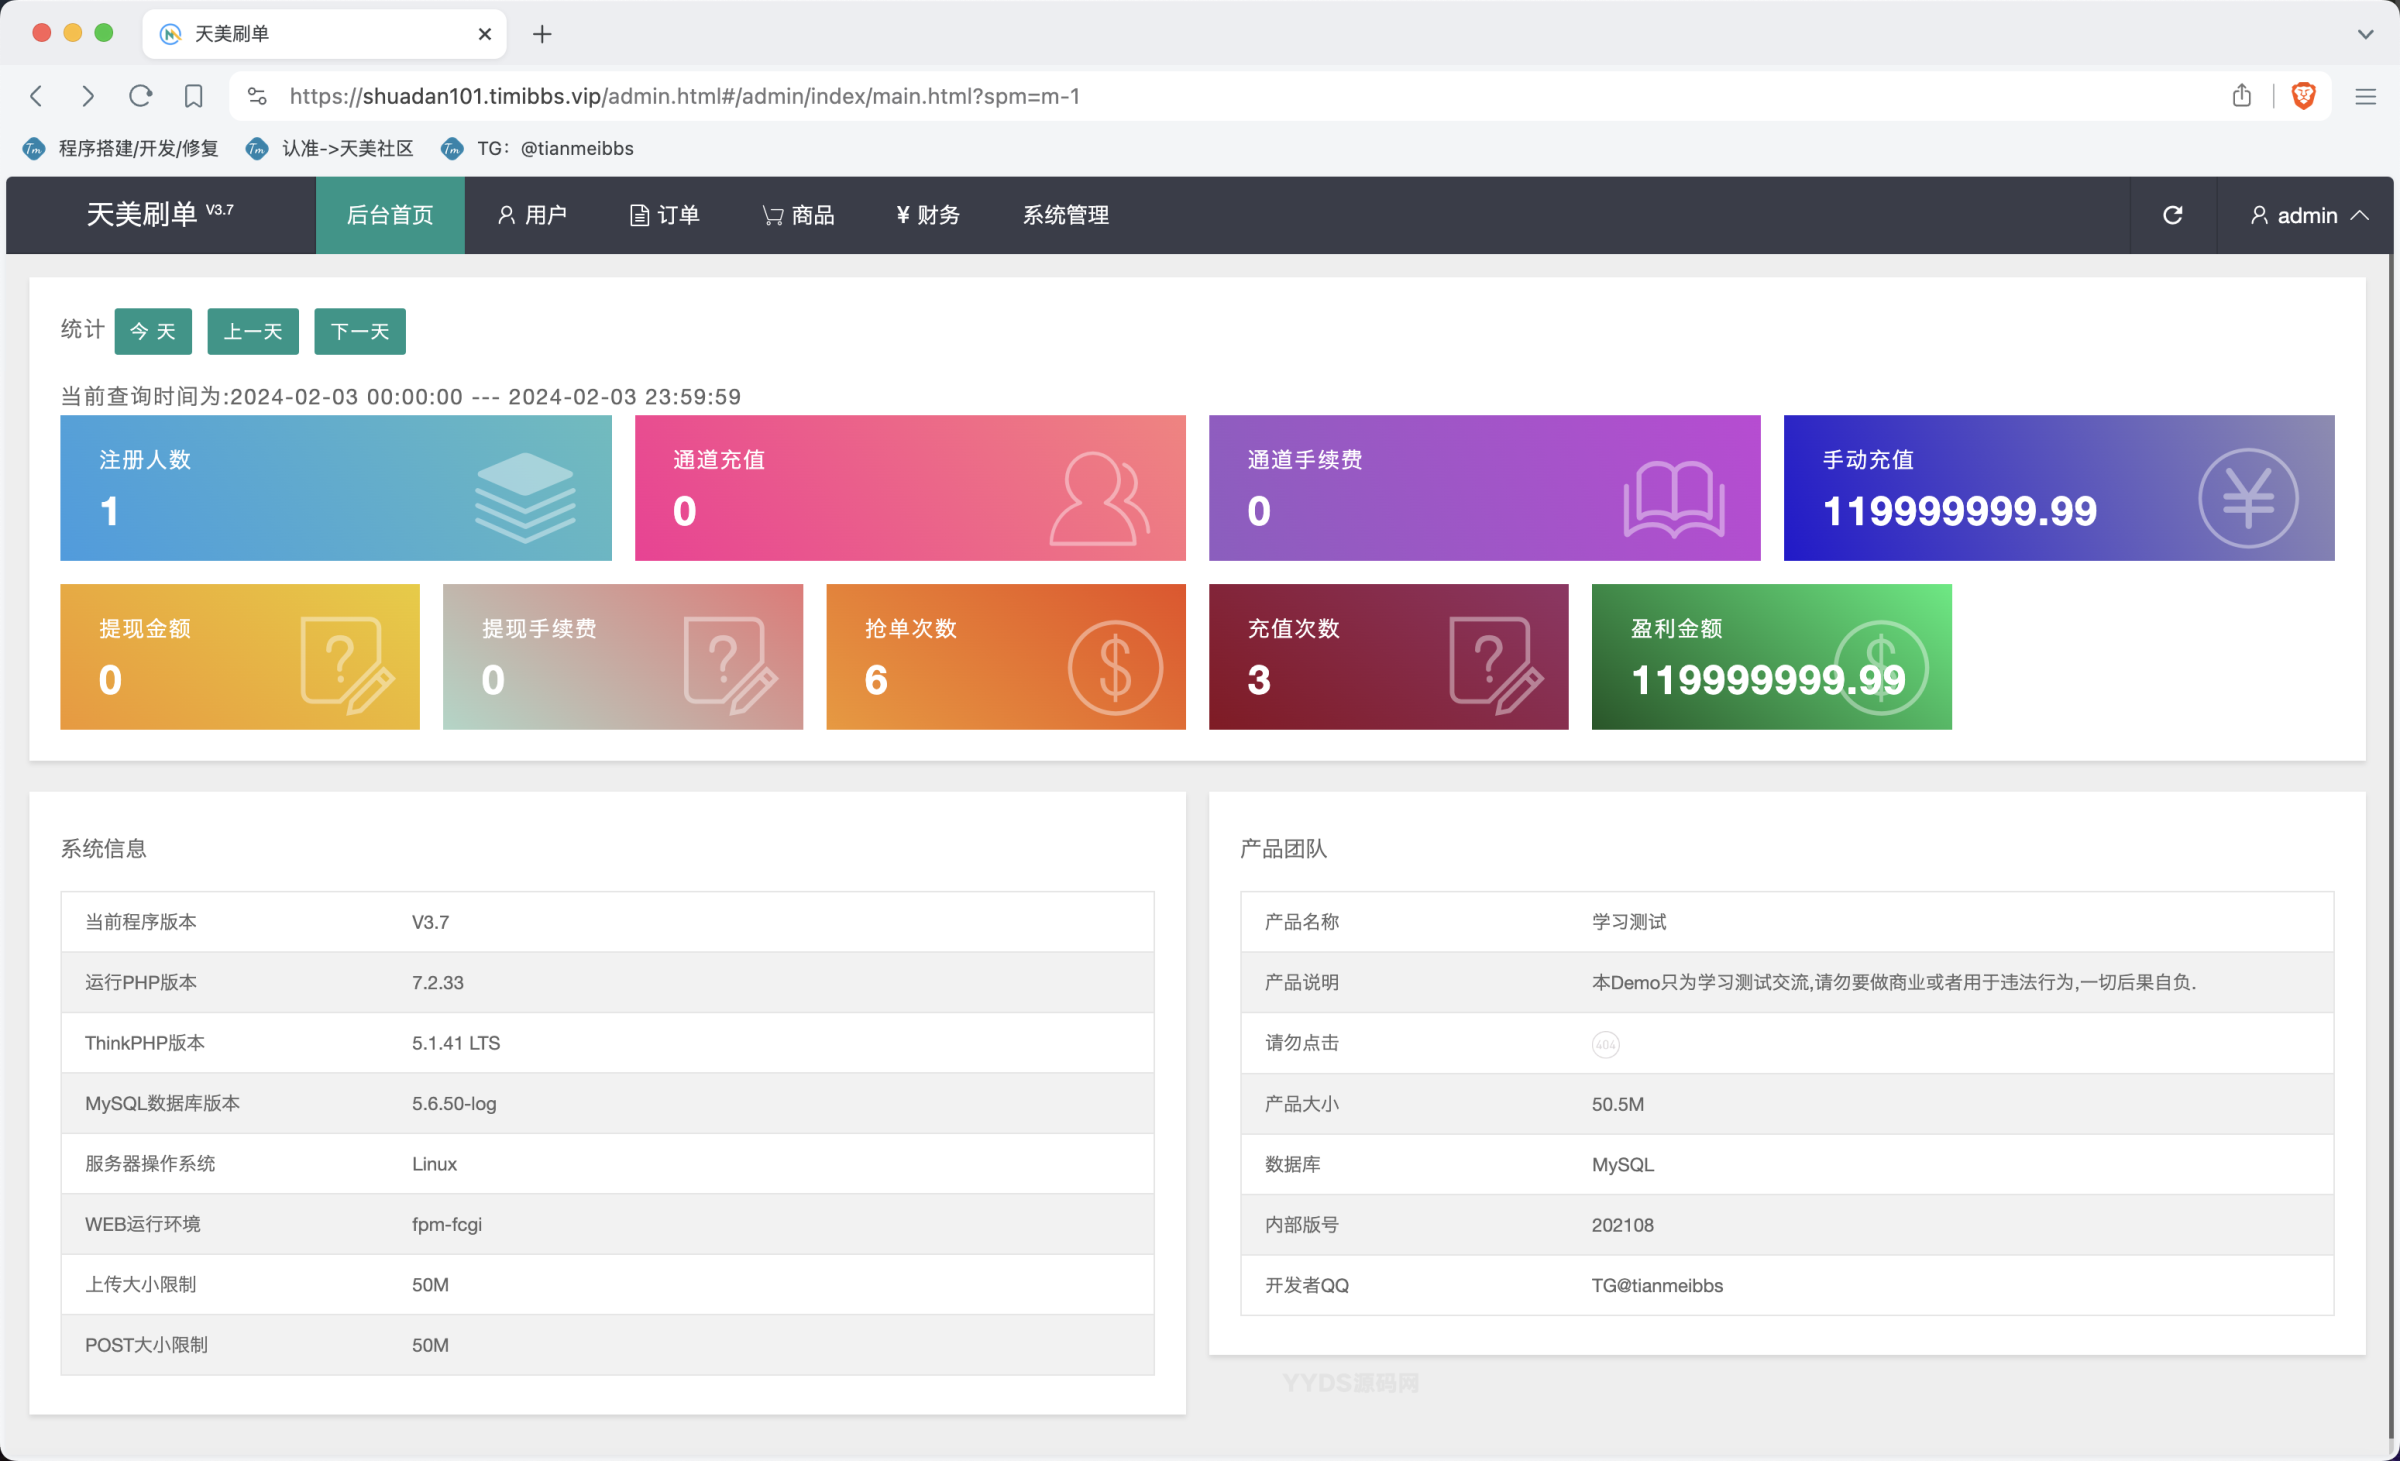Click the 上一天 button
The height and width of the screenshot is (1461, 2400).
252,331
